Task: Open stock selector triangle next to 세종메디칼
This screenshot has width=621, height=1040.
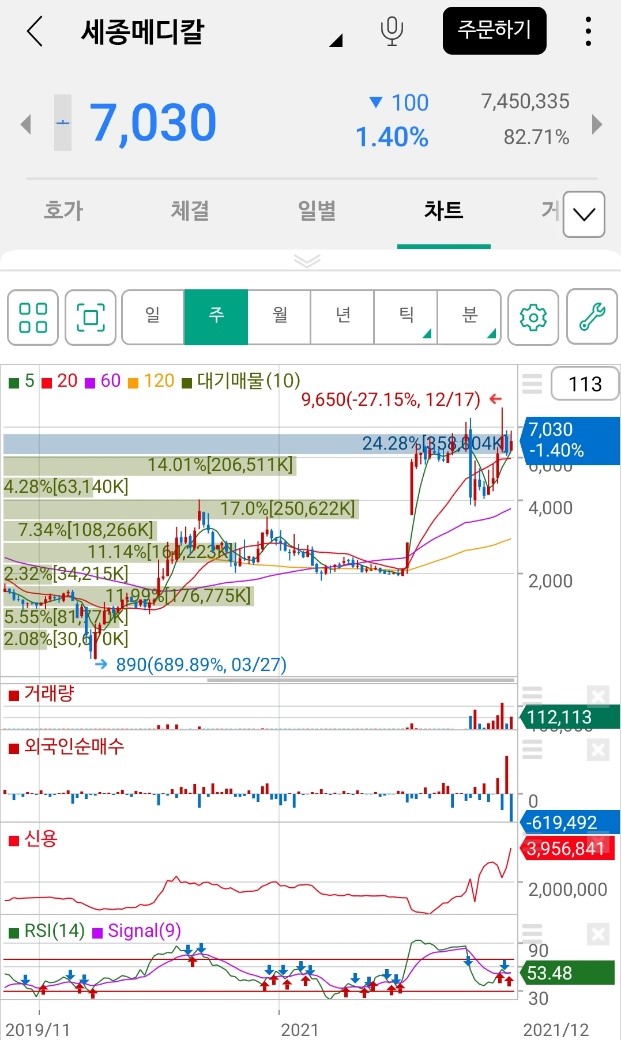Action: (x=336, y=41)
